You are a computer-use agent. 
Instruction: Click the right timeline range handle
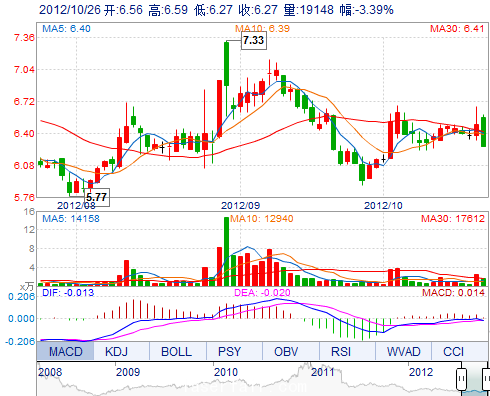click(487, 379)
